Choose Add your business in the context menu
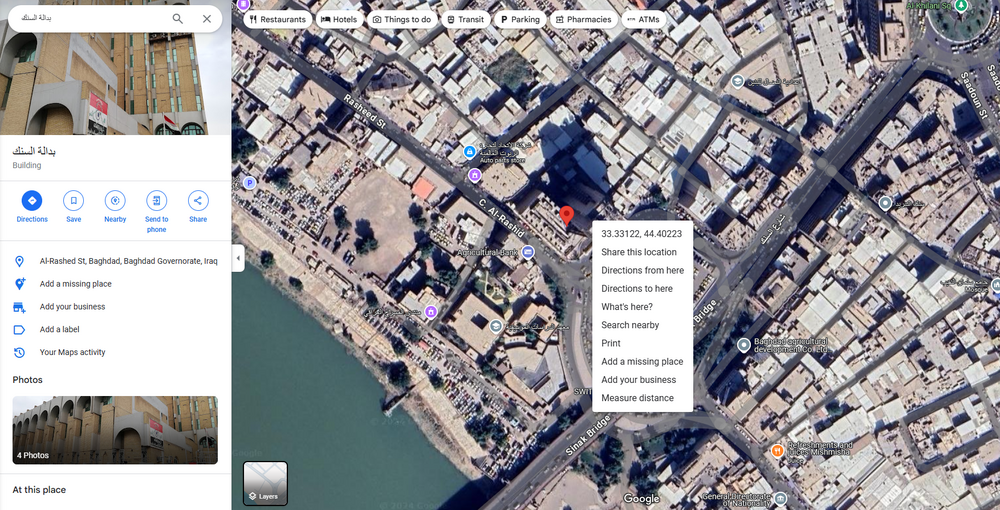Screen dimensions: 1000x510 pos(642,379)
